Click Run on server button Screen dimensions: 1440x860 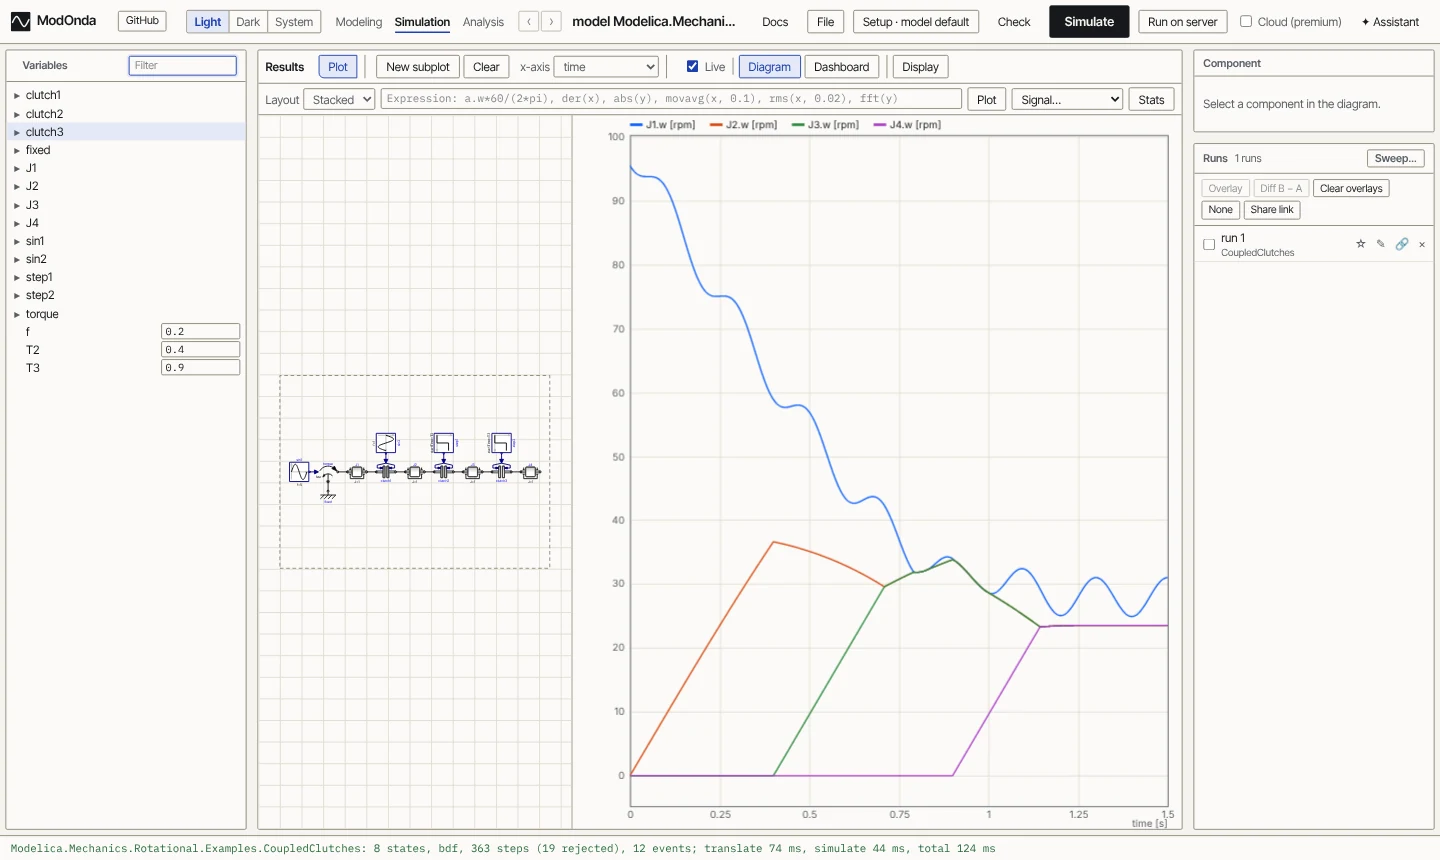point(1183,22)
